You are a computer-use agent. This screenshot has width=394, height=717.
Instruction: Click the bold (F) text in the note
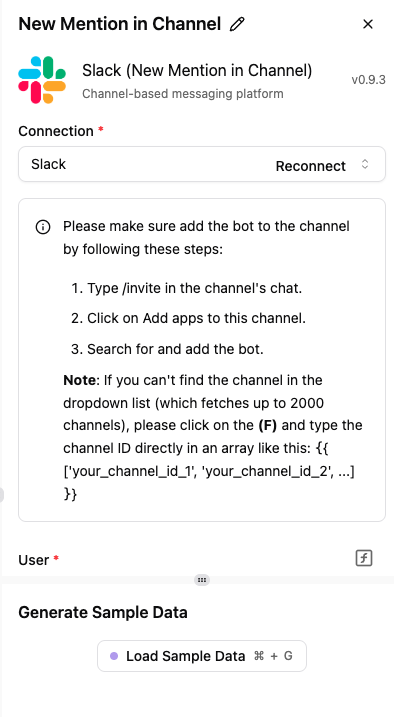coord(268,425)
